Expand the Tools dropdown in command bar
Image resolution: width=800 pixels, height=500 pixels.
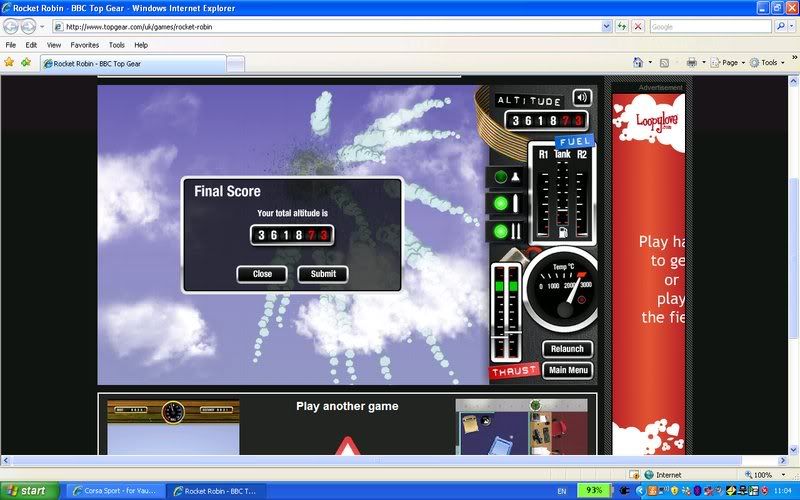pos(768,62)
